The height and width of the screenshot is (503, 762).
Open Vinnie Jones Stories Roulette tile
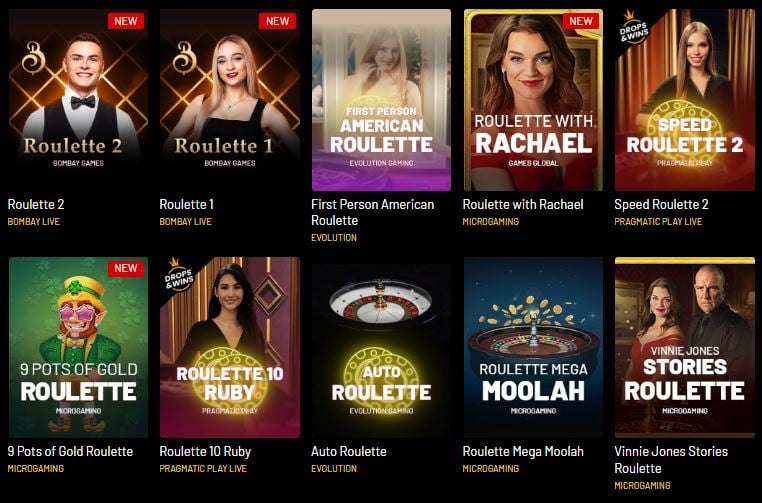[685, 347]
